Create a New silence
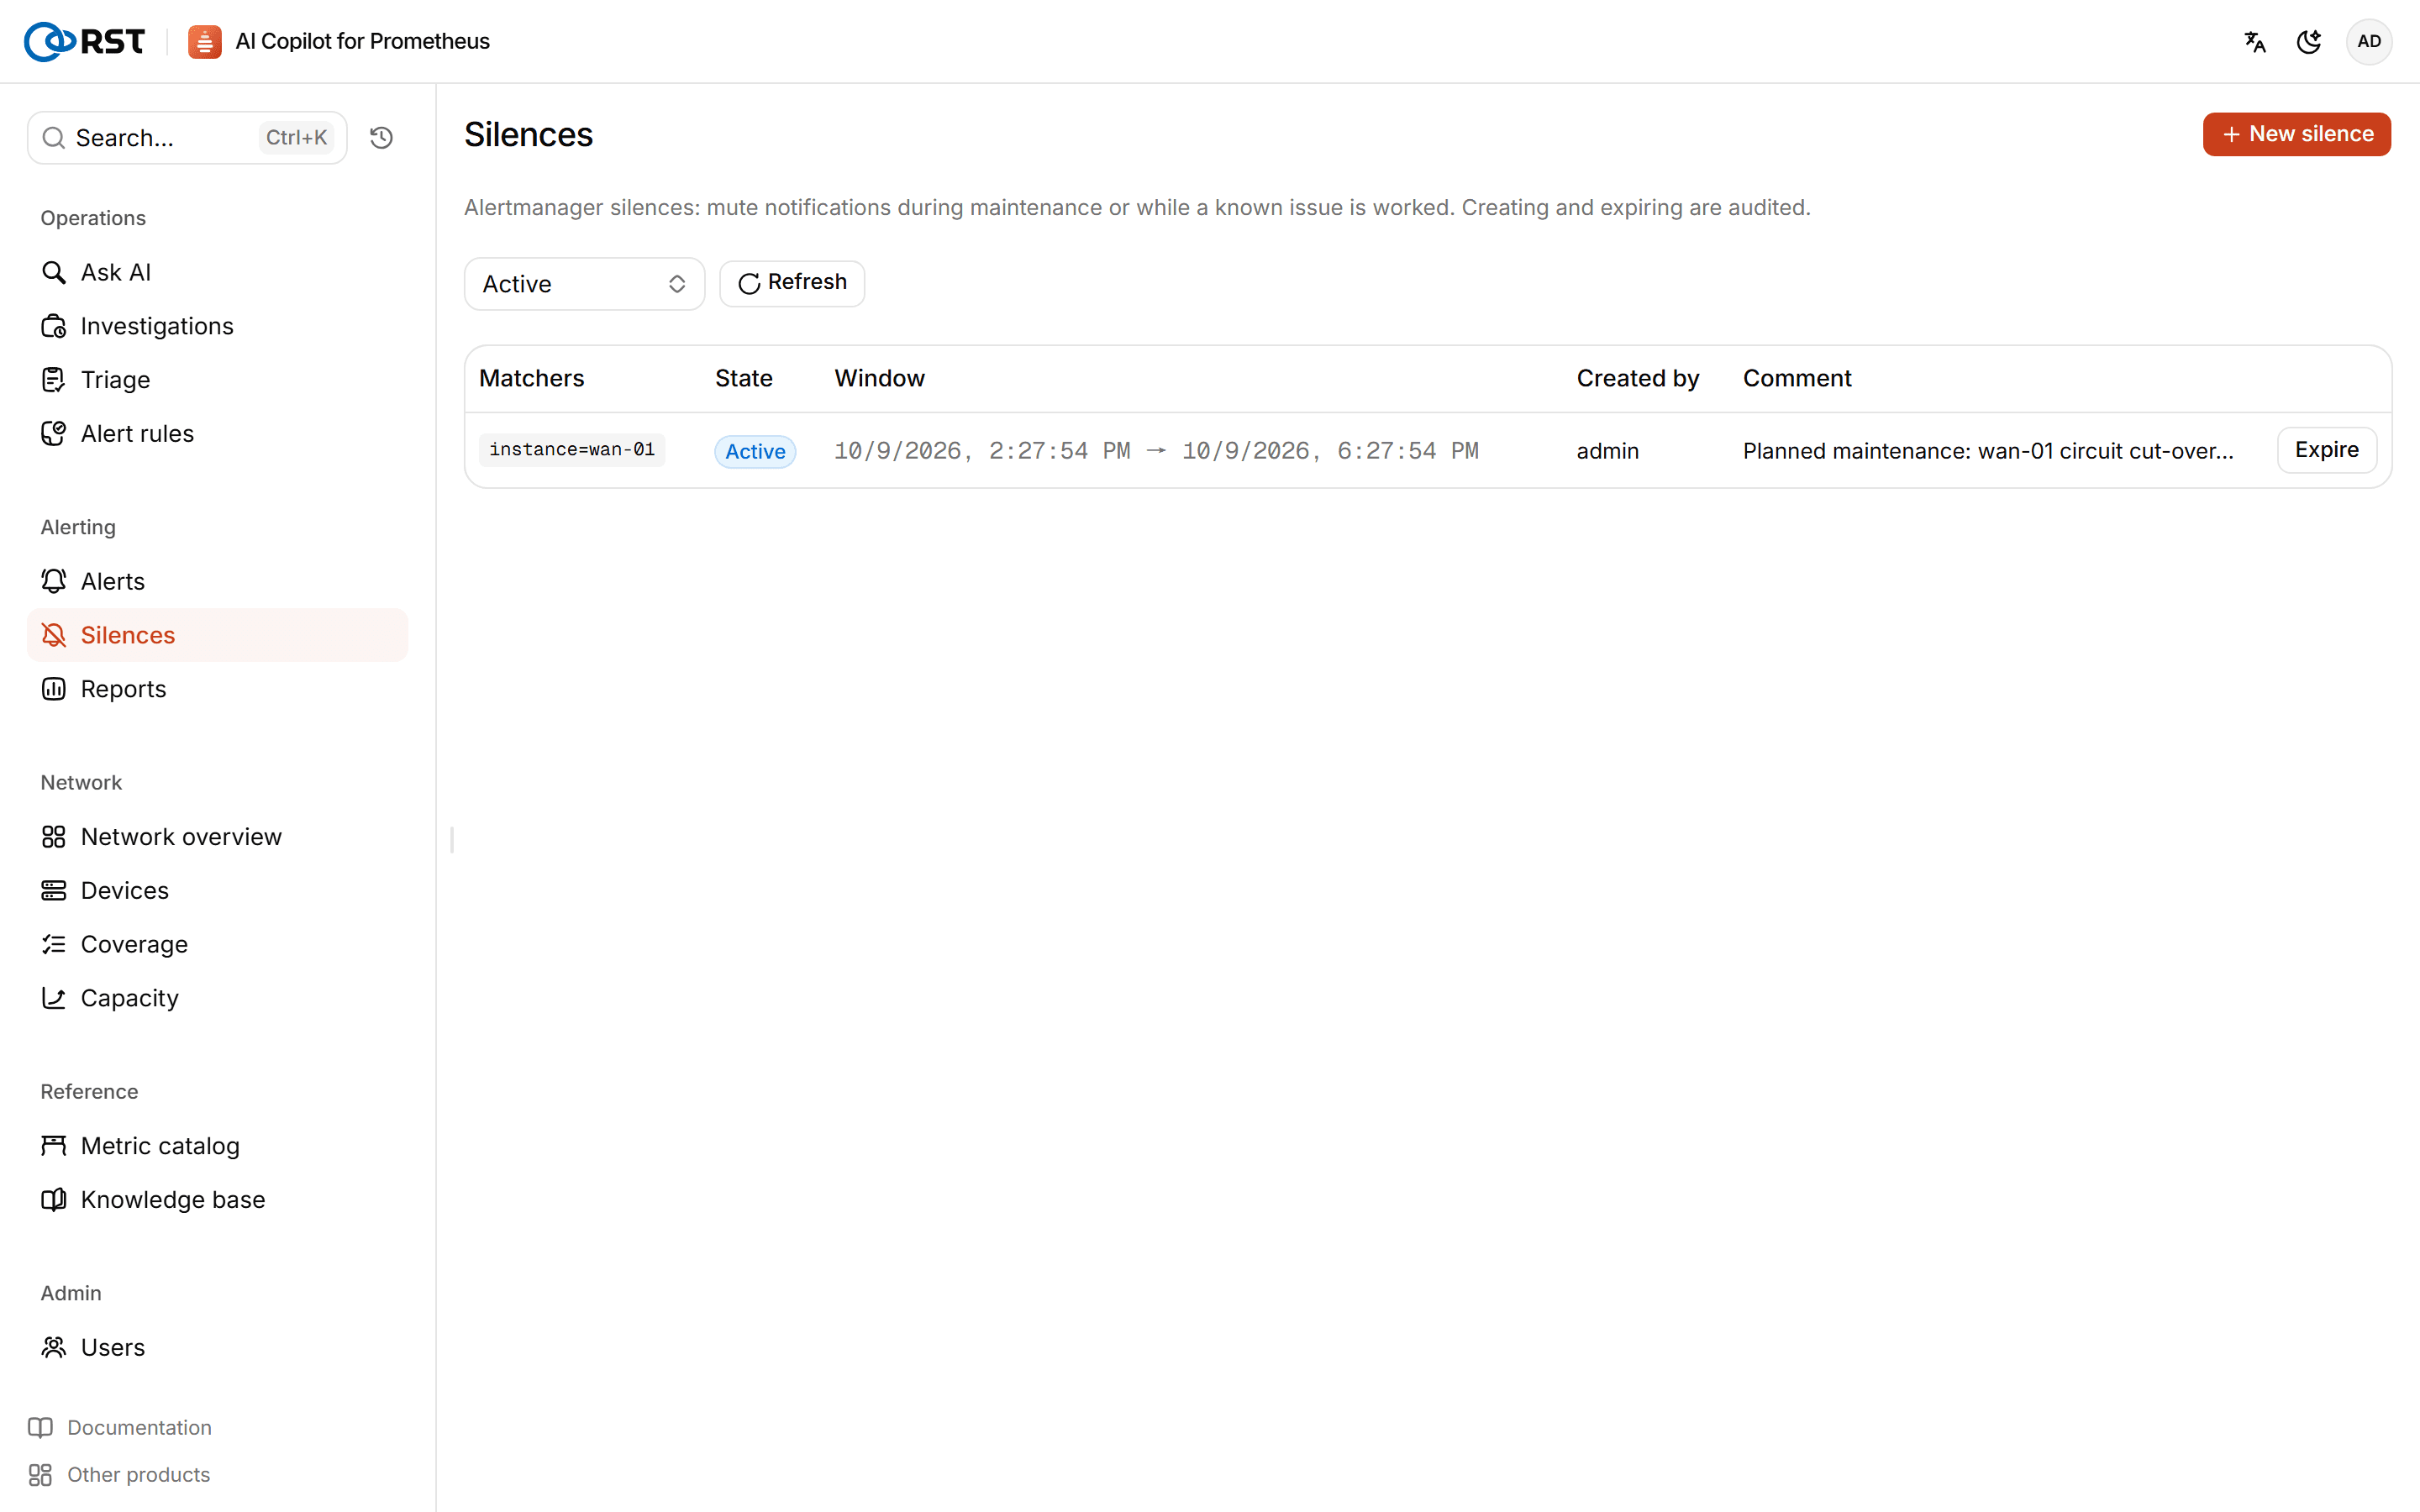This screenshot has width=2420, height=1512. tap(2296, 134)
